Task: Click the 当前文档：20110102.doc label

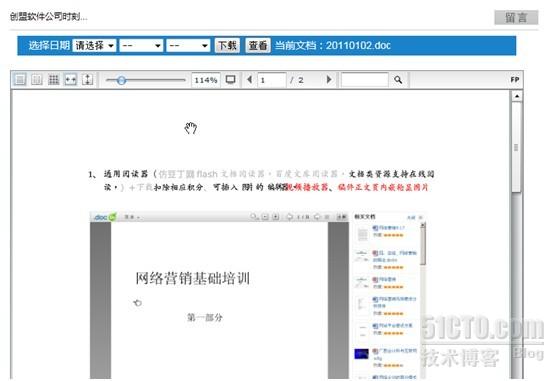Action: coord(333,46)
